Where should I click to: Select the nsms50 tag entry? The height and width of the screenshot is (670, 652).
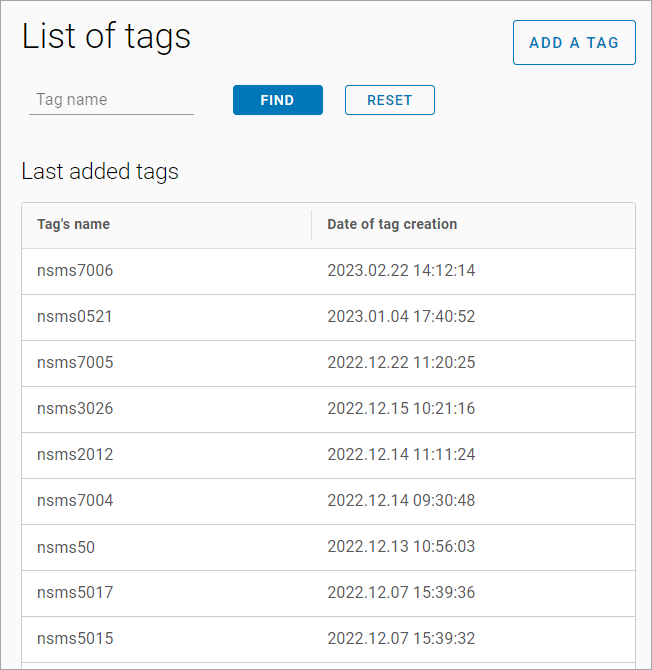click(x=66, y=547)
